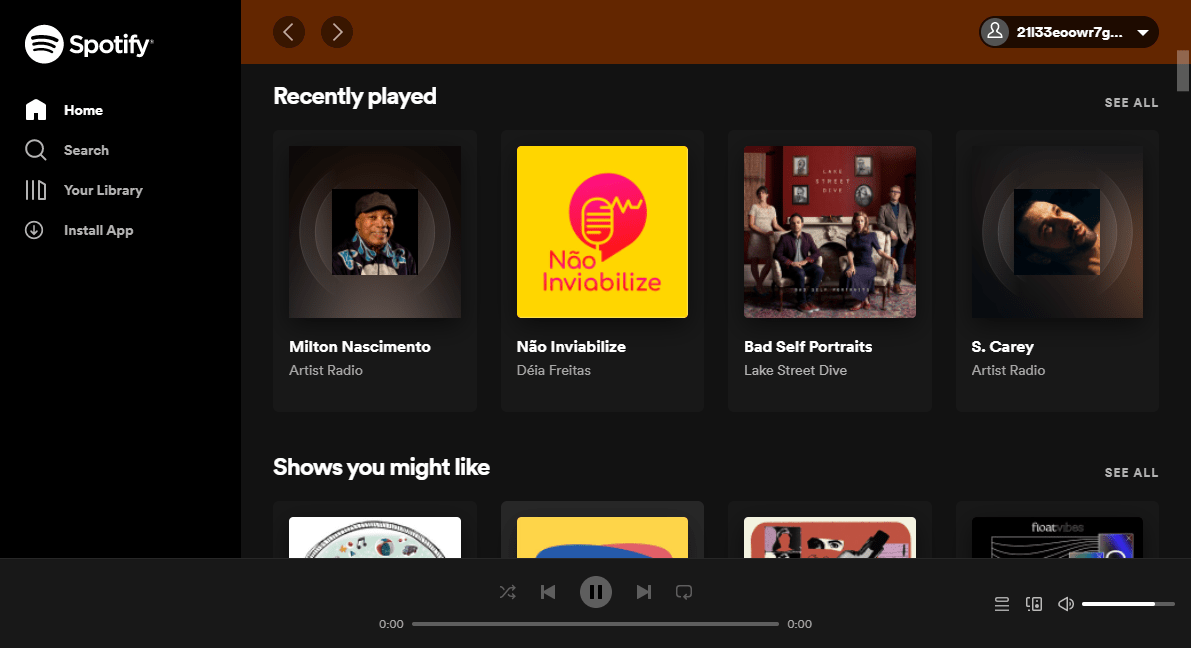Click the user profile avatar icon
1191x648 pixels.
(x=994, y=32)
